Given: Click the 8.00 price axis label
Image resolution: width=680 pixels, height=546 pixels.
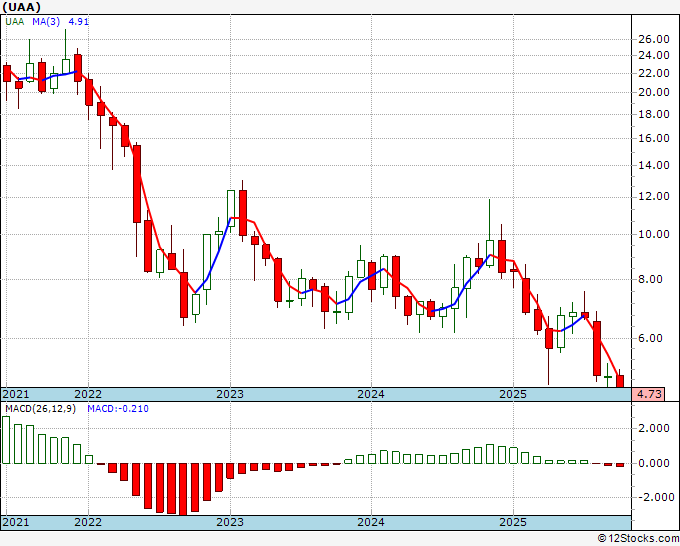Looking at the screenshot, I should (651, 279).
